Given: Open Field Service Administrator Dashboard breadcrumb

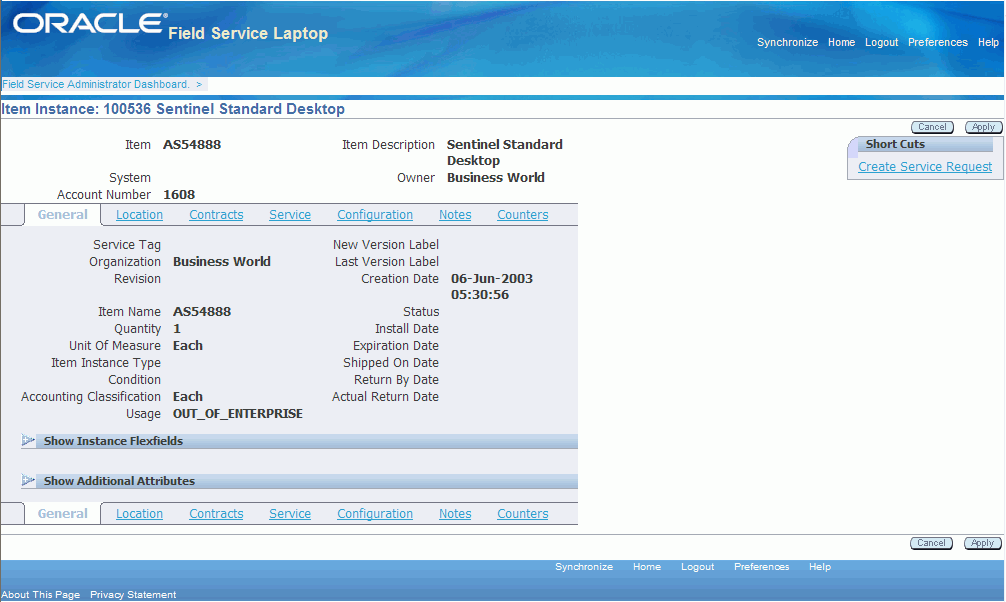Looking at the screenshot, I should 96,84.
